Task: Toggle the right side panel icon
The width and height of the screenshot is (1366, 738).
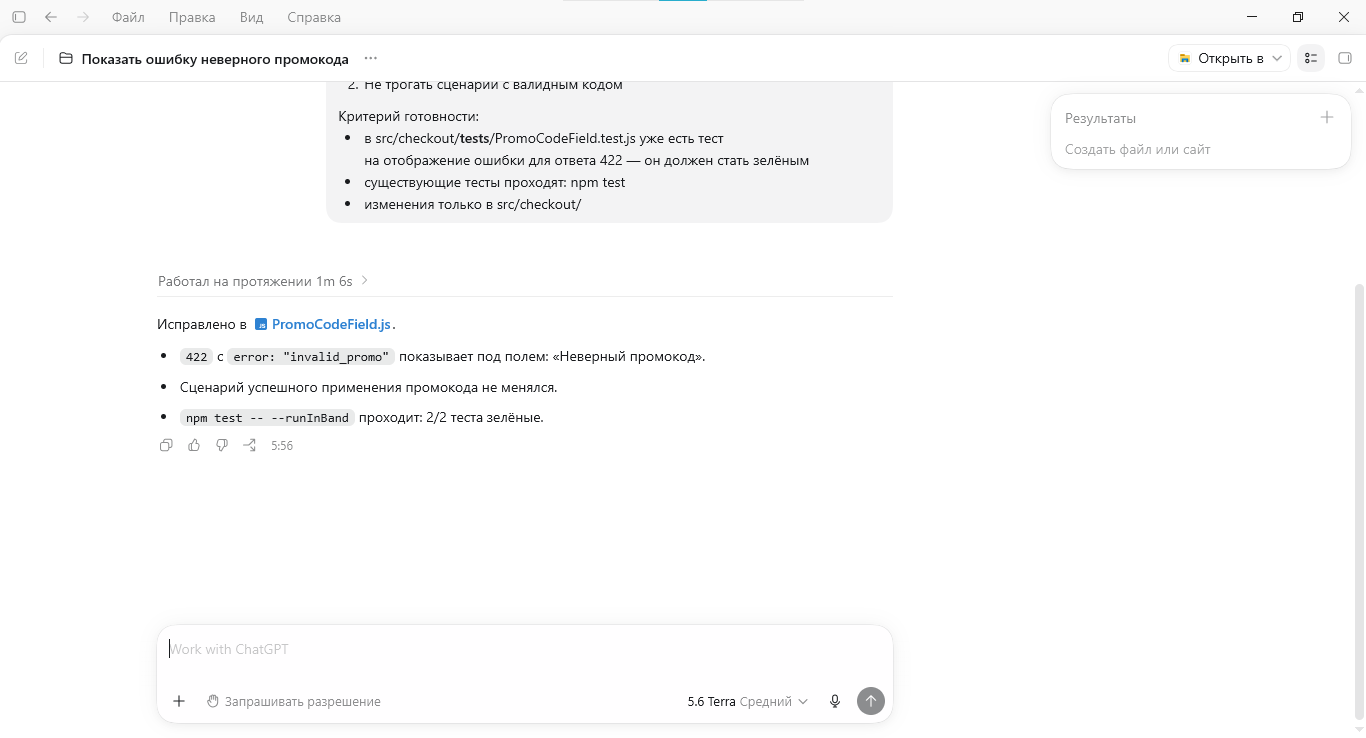Action: coord(1345,58)
